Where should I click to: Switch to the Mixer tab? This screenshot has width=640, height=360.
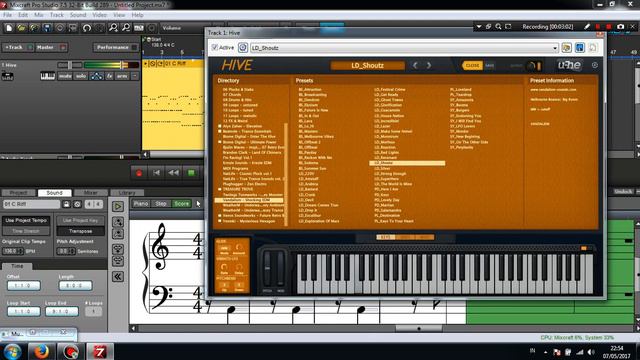point(91,193)
